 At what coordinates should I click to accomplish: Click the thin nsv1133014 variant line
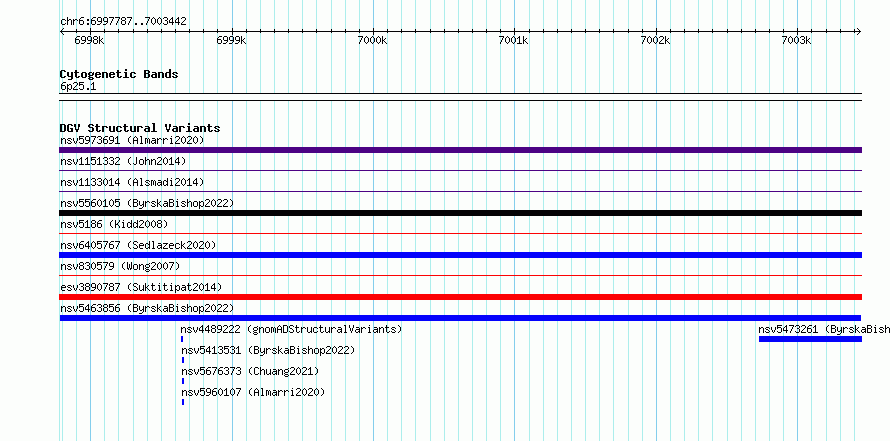click(460, 191)
